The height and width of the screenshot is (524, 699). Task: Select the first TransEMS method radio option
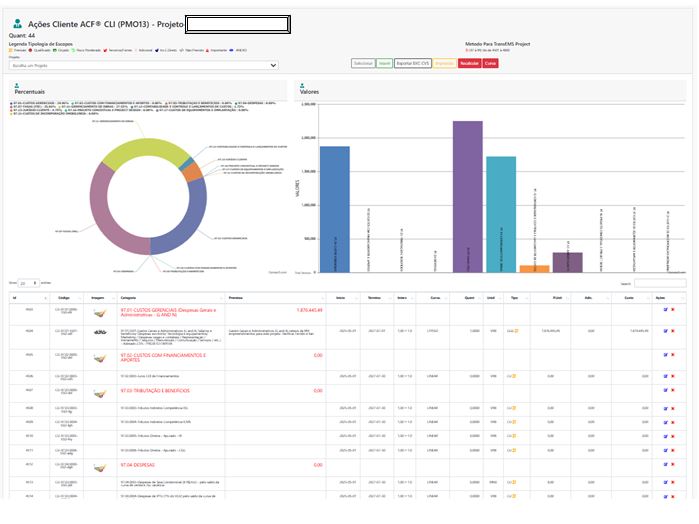(x=468, y=50)
